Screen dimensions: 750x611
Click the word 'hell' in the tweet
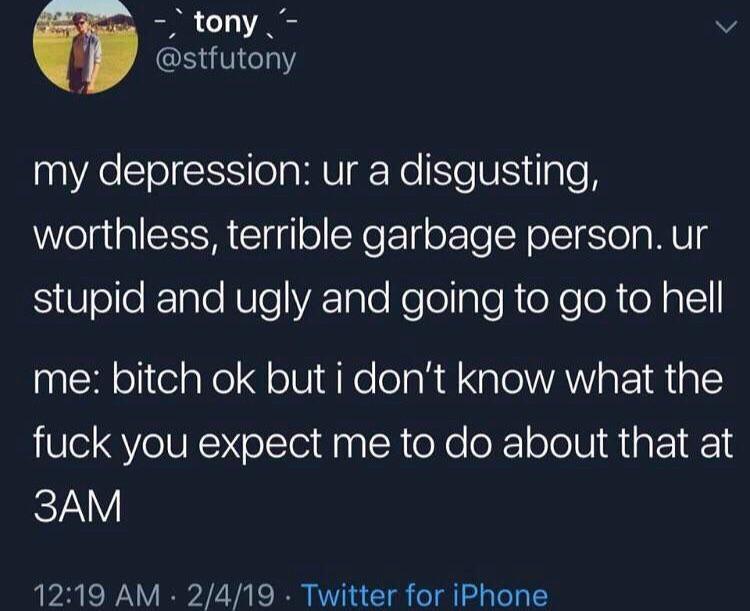coord(694,298)
